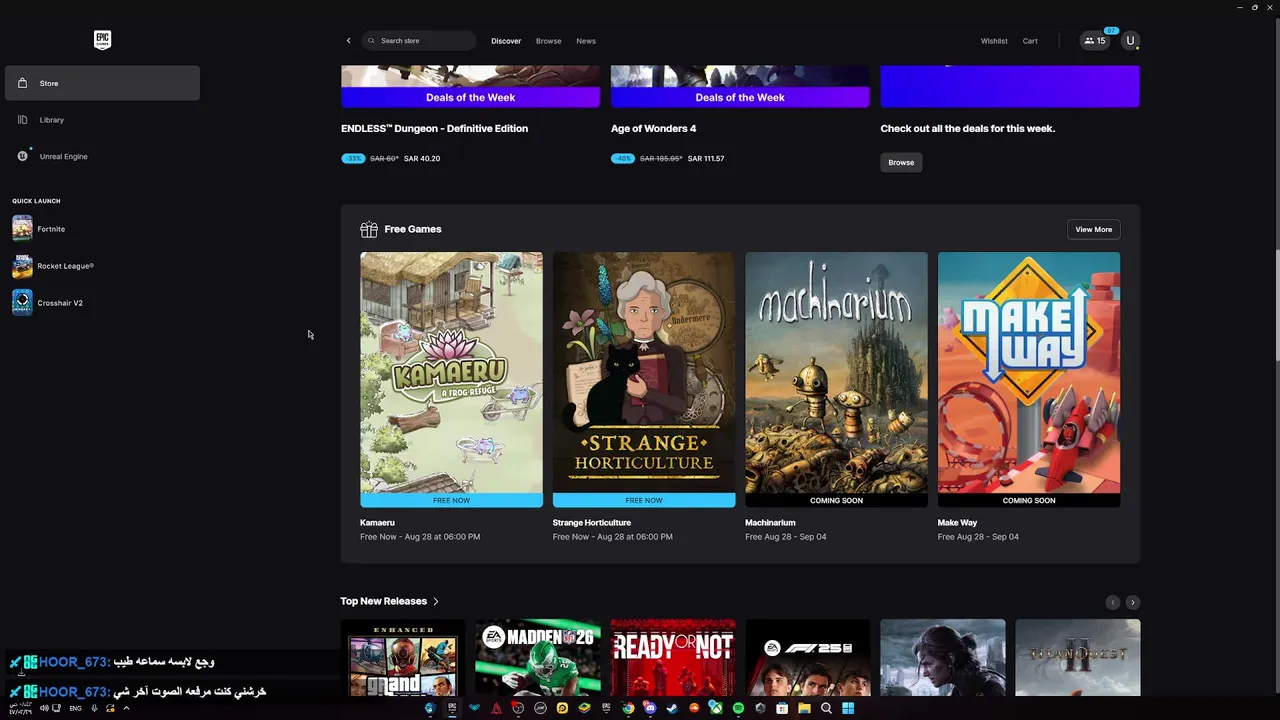
Task: Open the F1 25 new release tile
Action: point(808,657)
